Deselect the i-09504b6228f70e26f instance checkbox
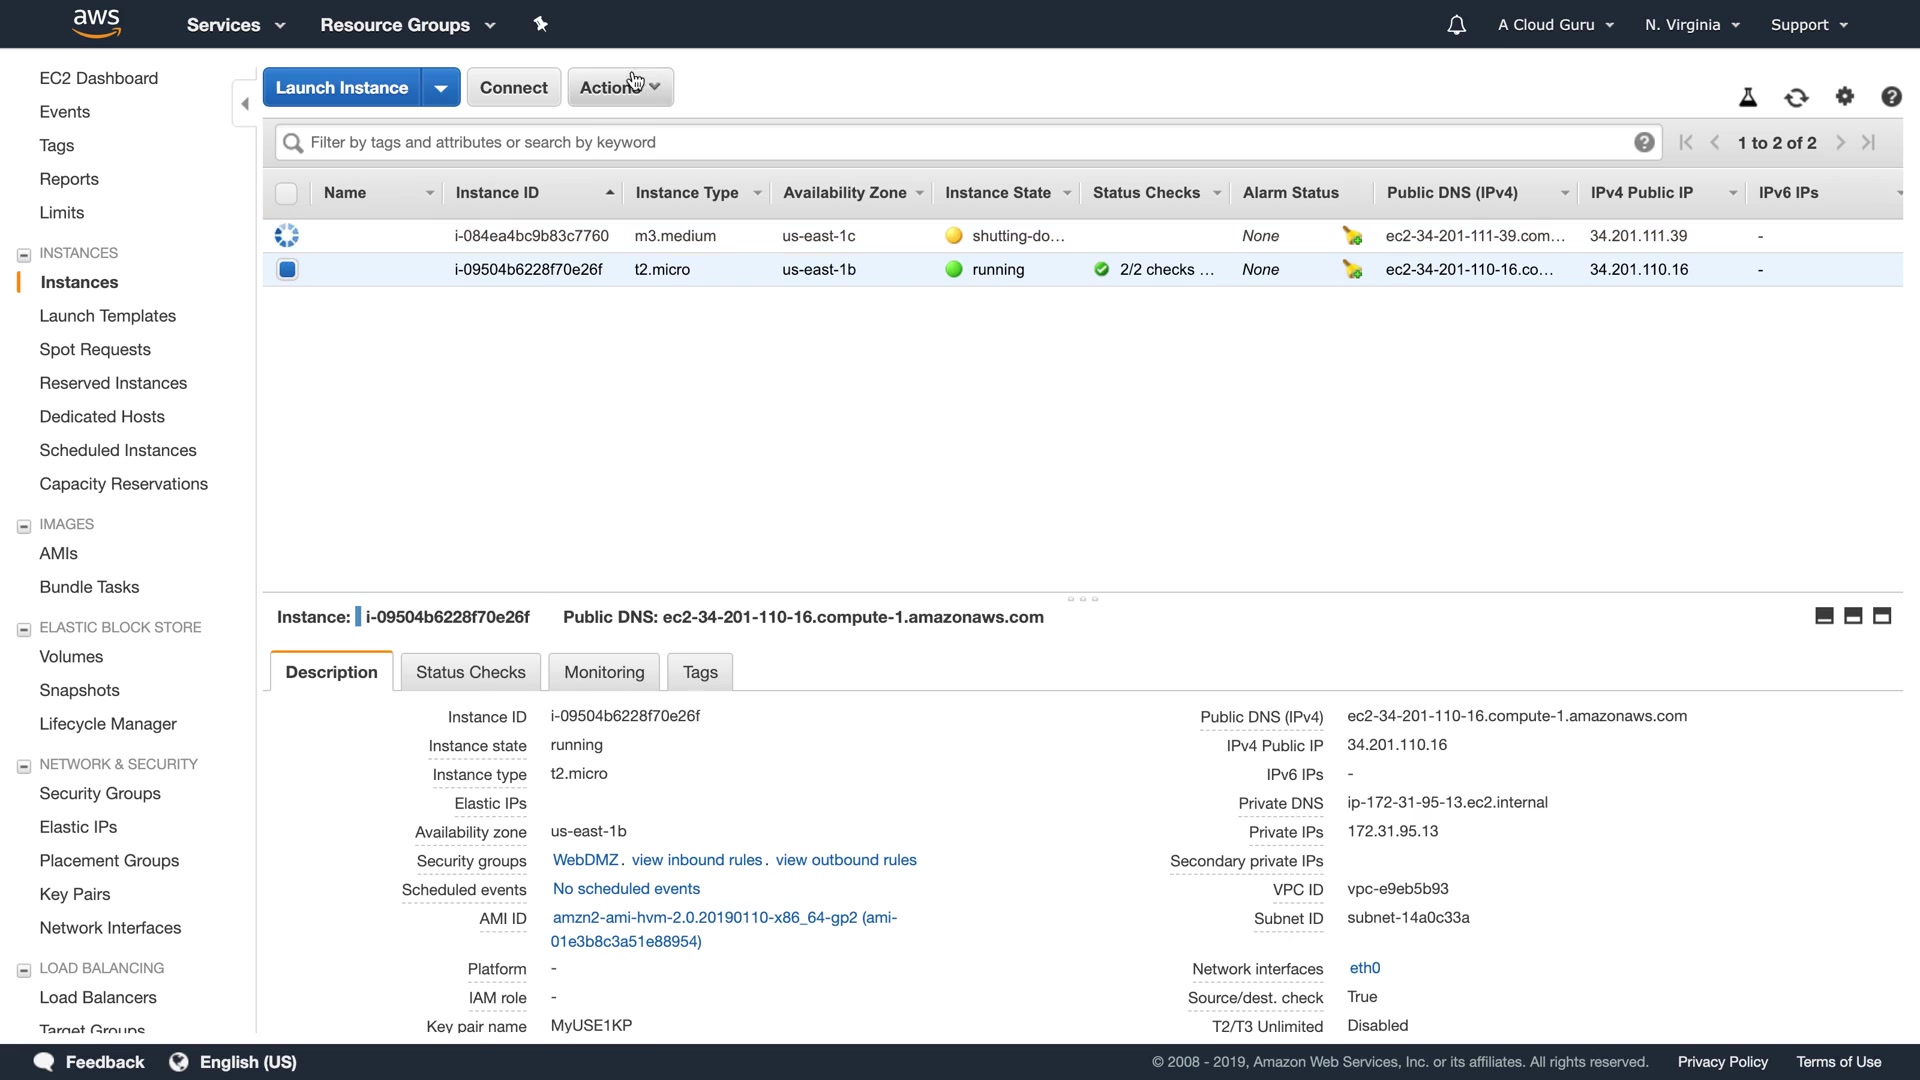The image size is (1920, 1080). click(287, 269)
